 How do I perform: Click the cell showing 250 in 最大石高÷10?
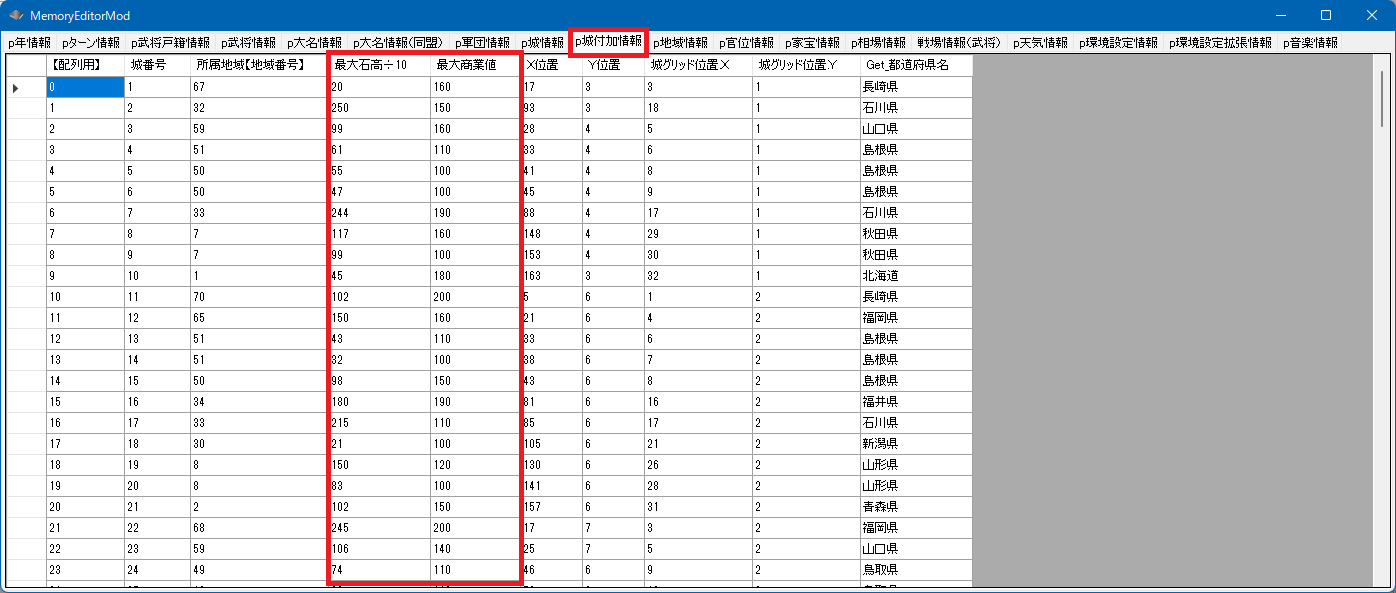click(x=378, y=108)
